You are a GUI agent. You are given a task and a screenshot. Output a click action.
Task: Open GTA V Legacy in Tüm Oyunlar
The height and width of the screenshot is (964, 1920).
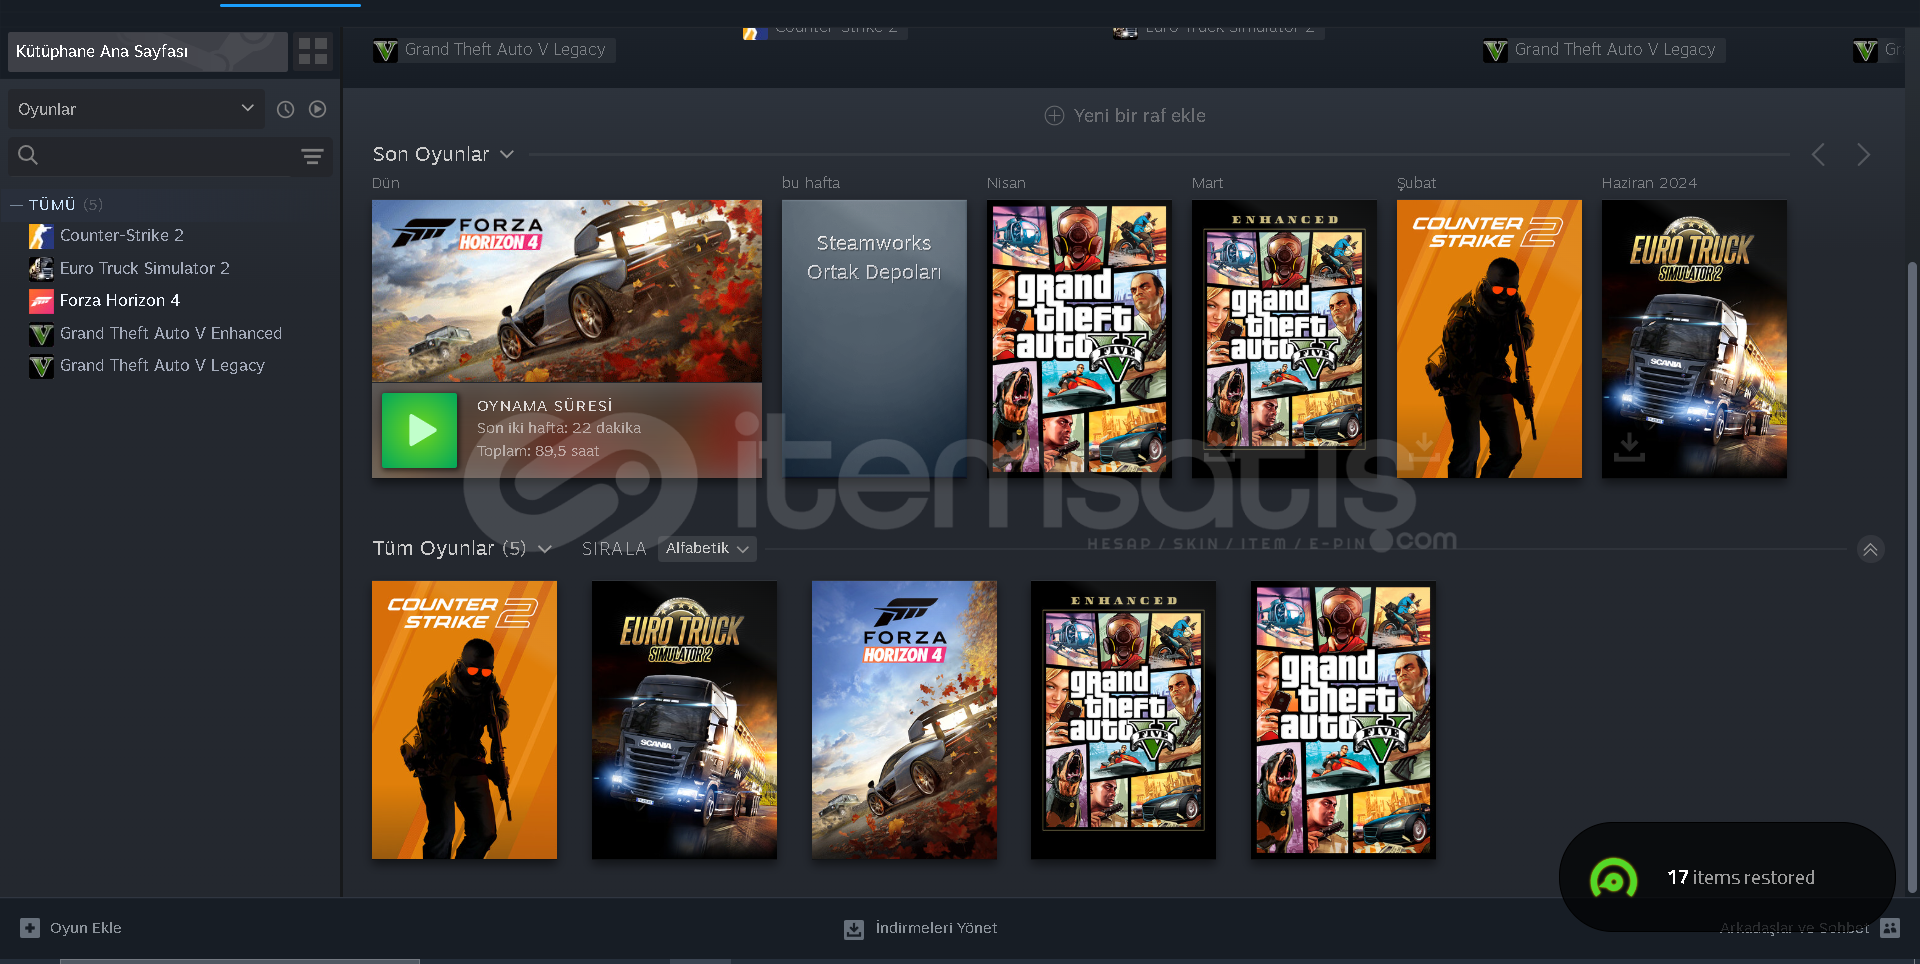tap(1343, 720)
